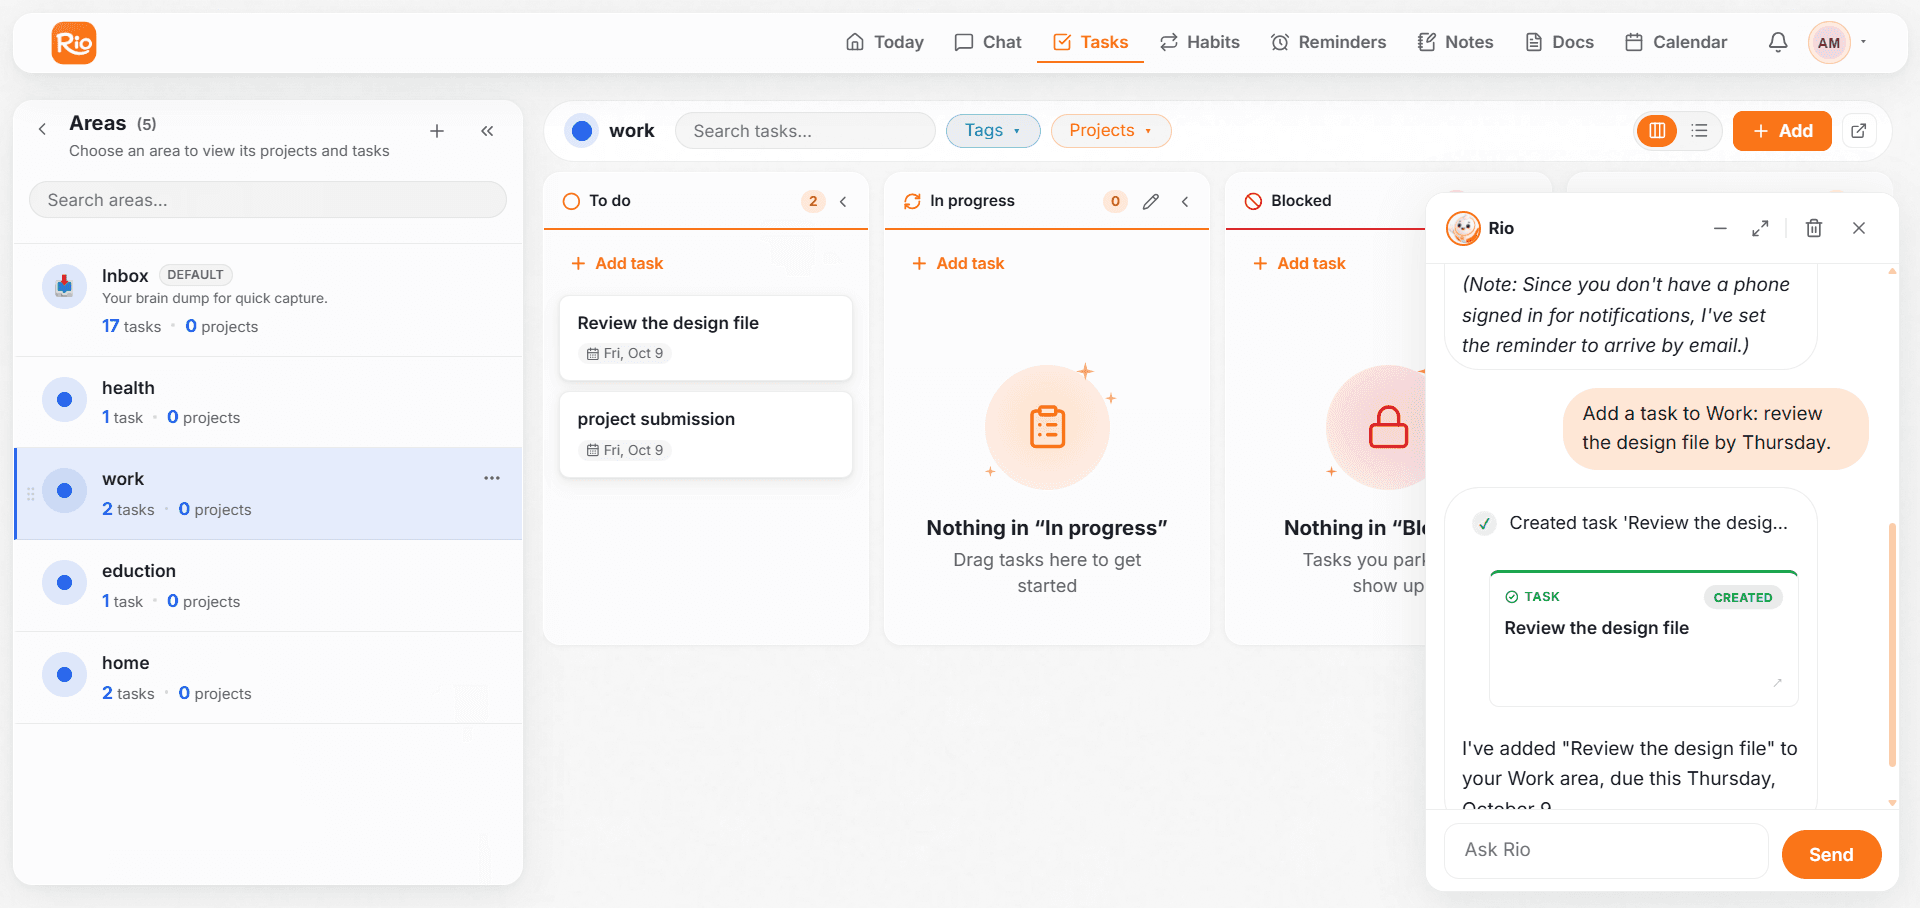Open the Review the design file task card
Image resolution: width=1920 pixels, height=908 pixels.
(706, 337)
